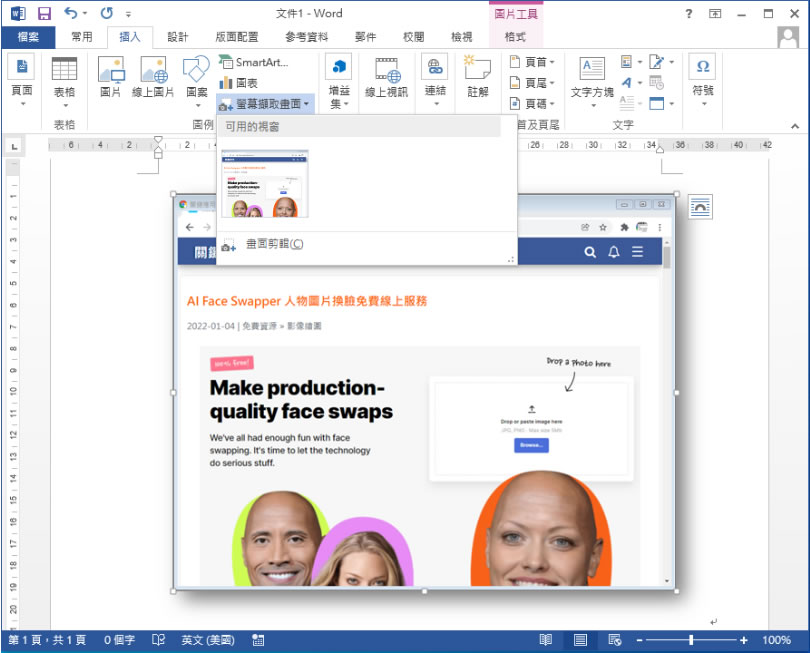
Task: Open layout options icon beside picture
Action: (x=700, y=206)
